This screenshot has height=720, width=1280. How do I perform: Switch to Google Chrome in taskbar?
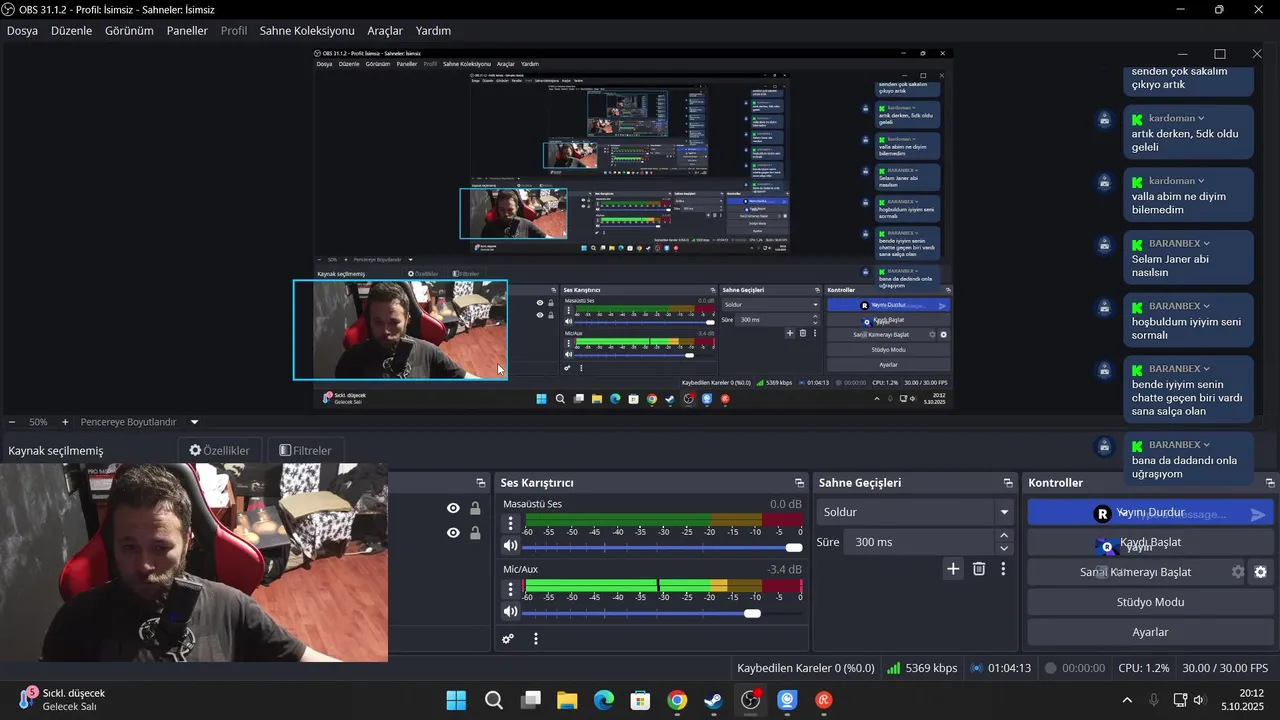677,700
